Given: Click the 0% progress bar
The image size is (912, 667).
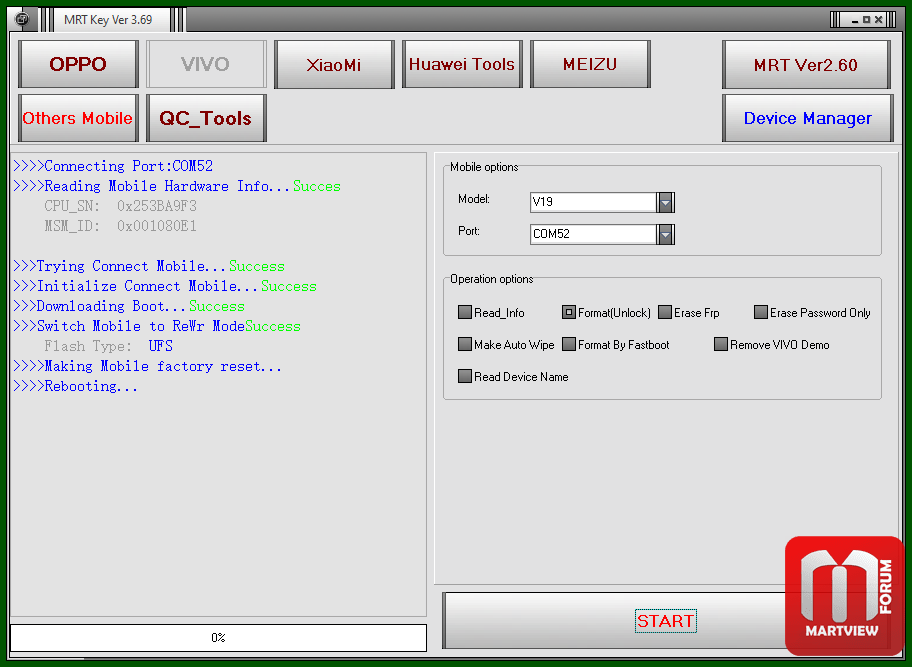Looking at the screenshot, I should [x=218, y=638].
